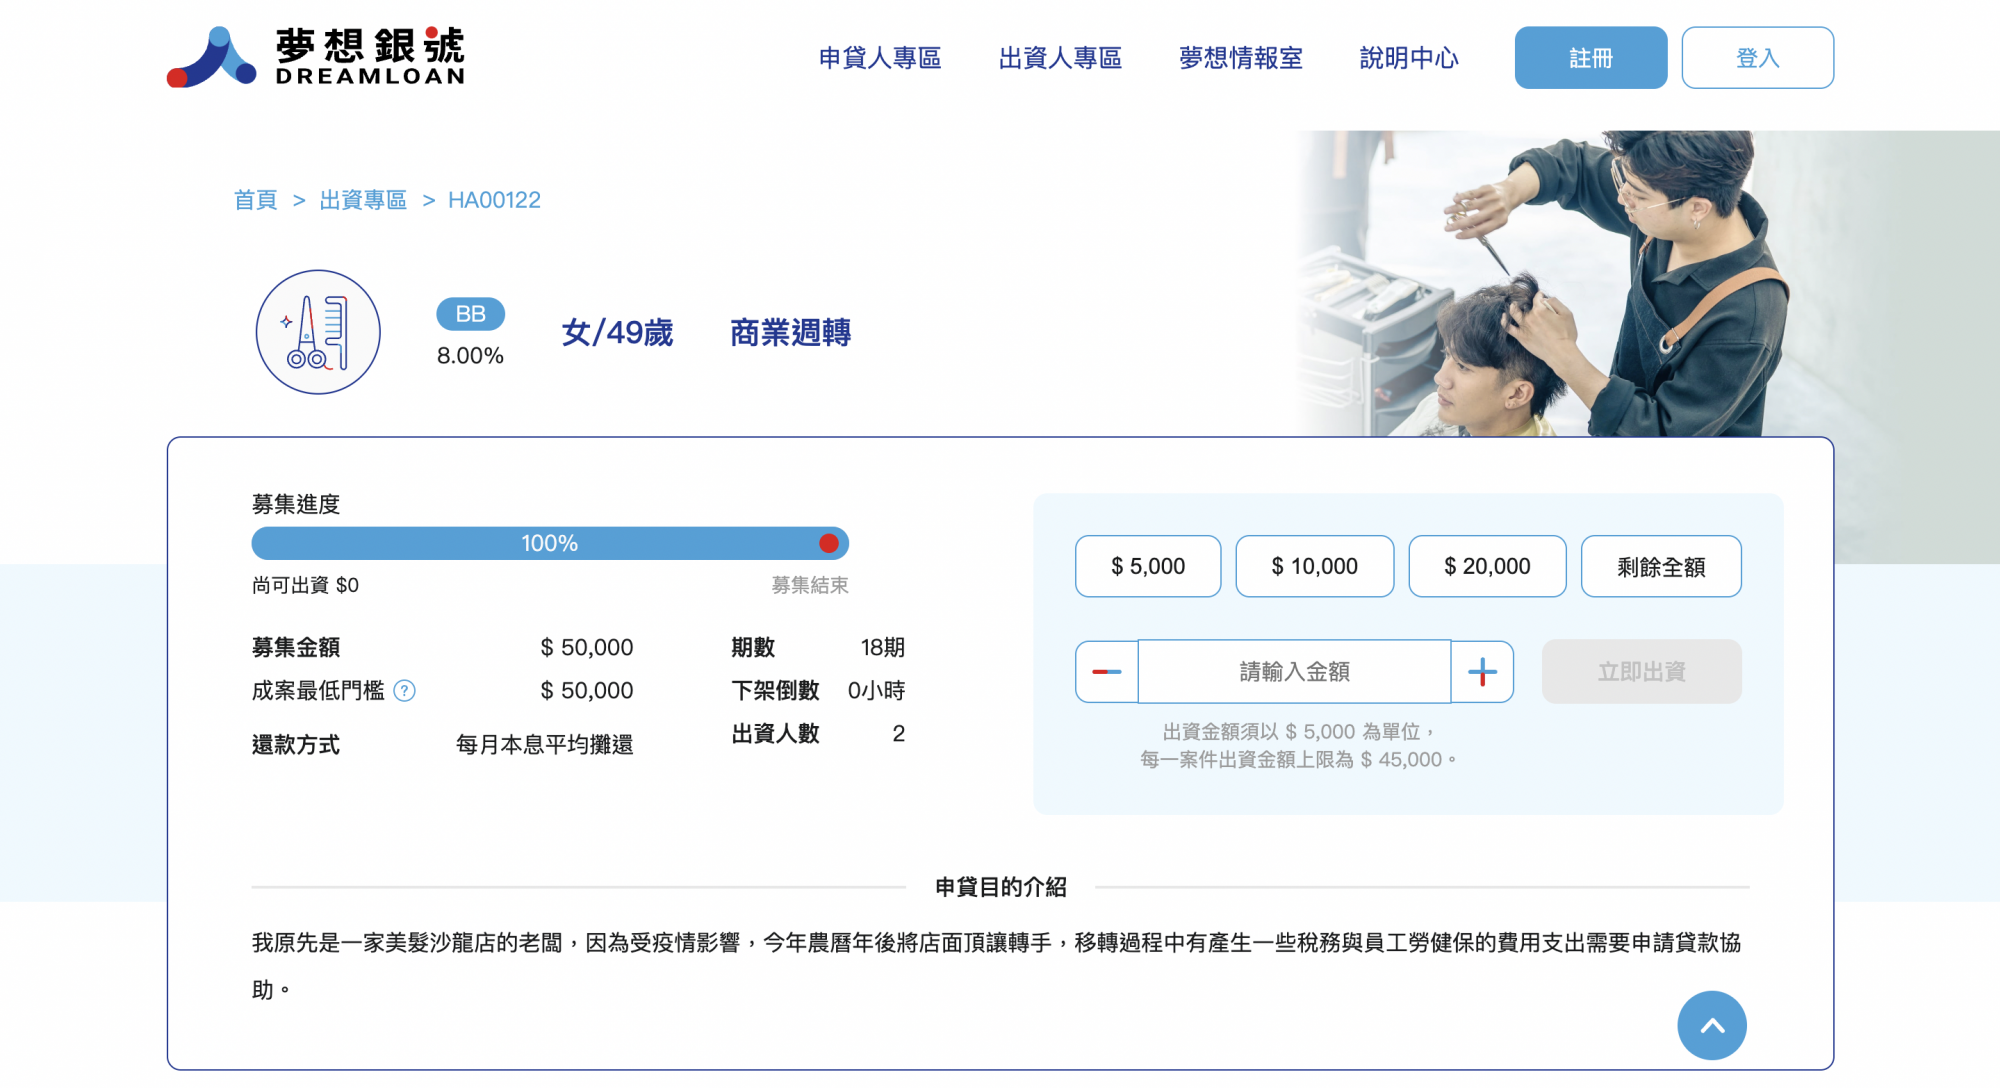The image size is (2000, 1088).
Task: Click the 出資人數 investor count label
Action: coord(775,733)
